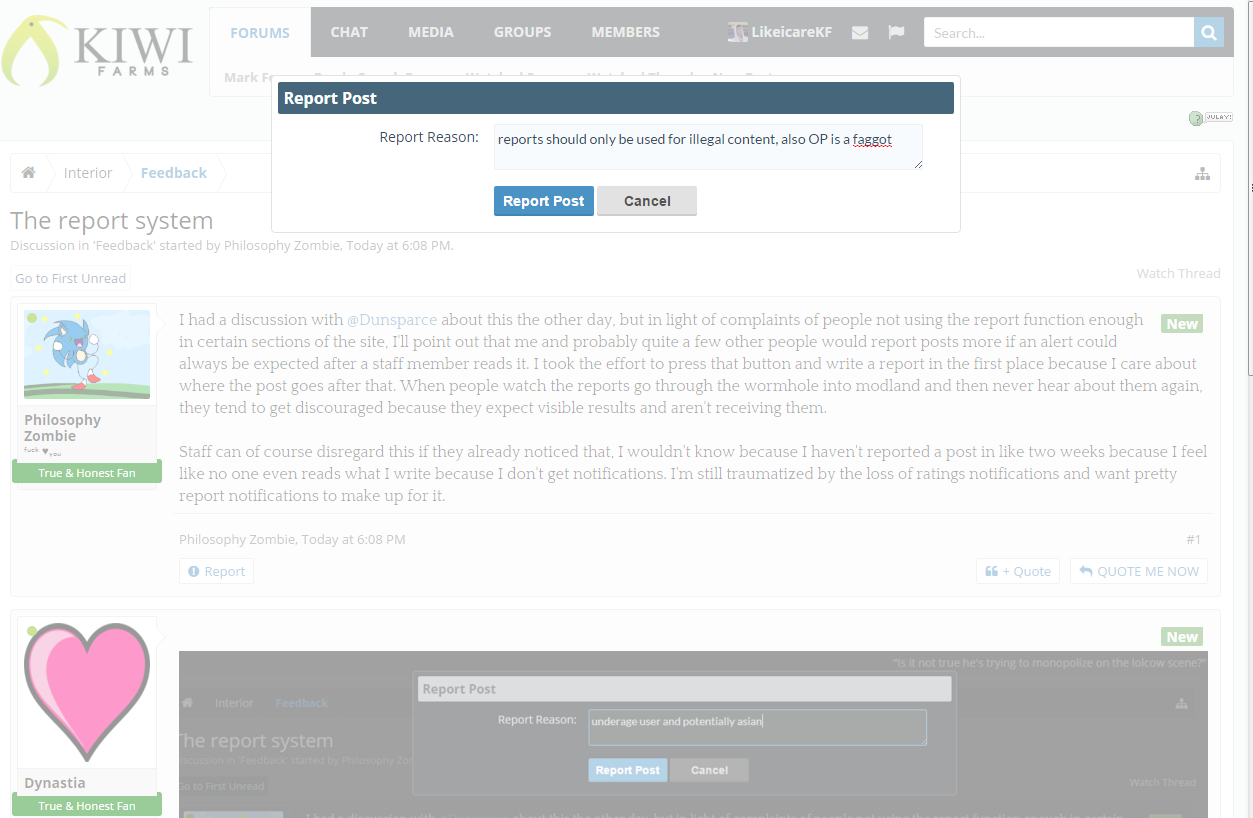Click into the Report Reason text area
The height and width of the screenshot is (818, 1253).
(708, 147)
